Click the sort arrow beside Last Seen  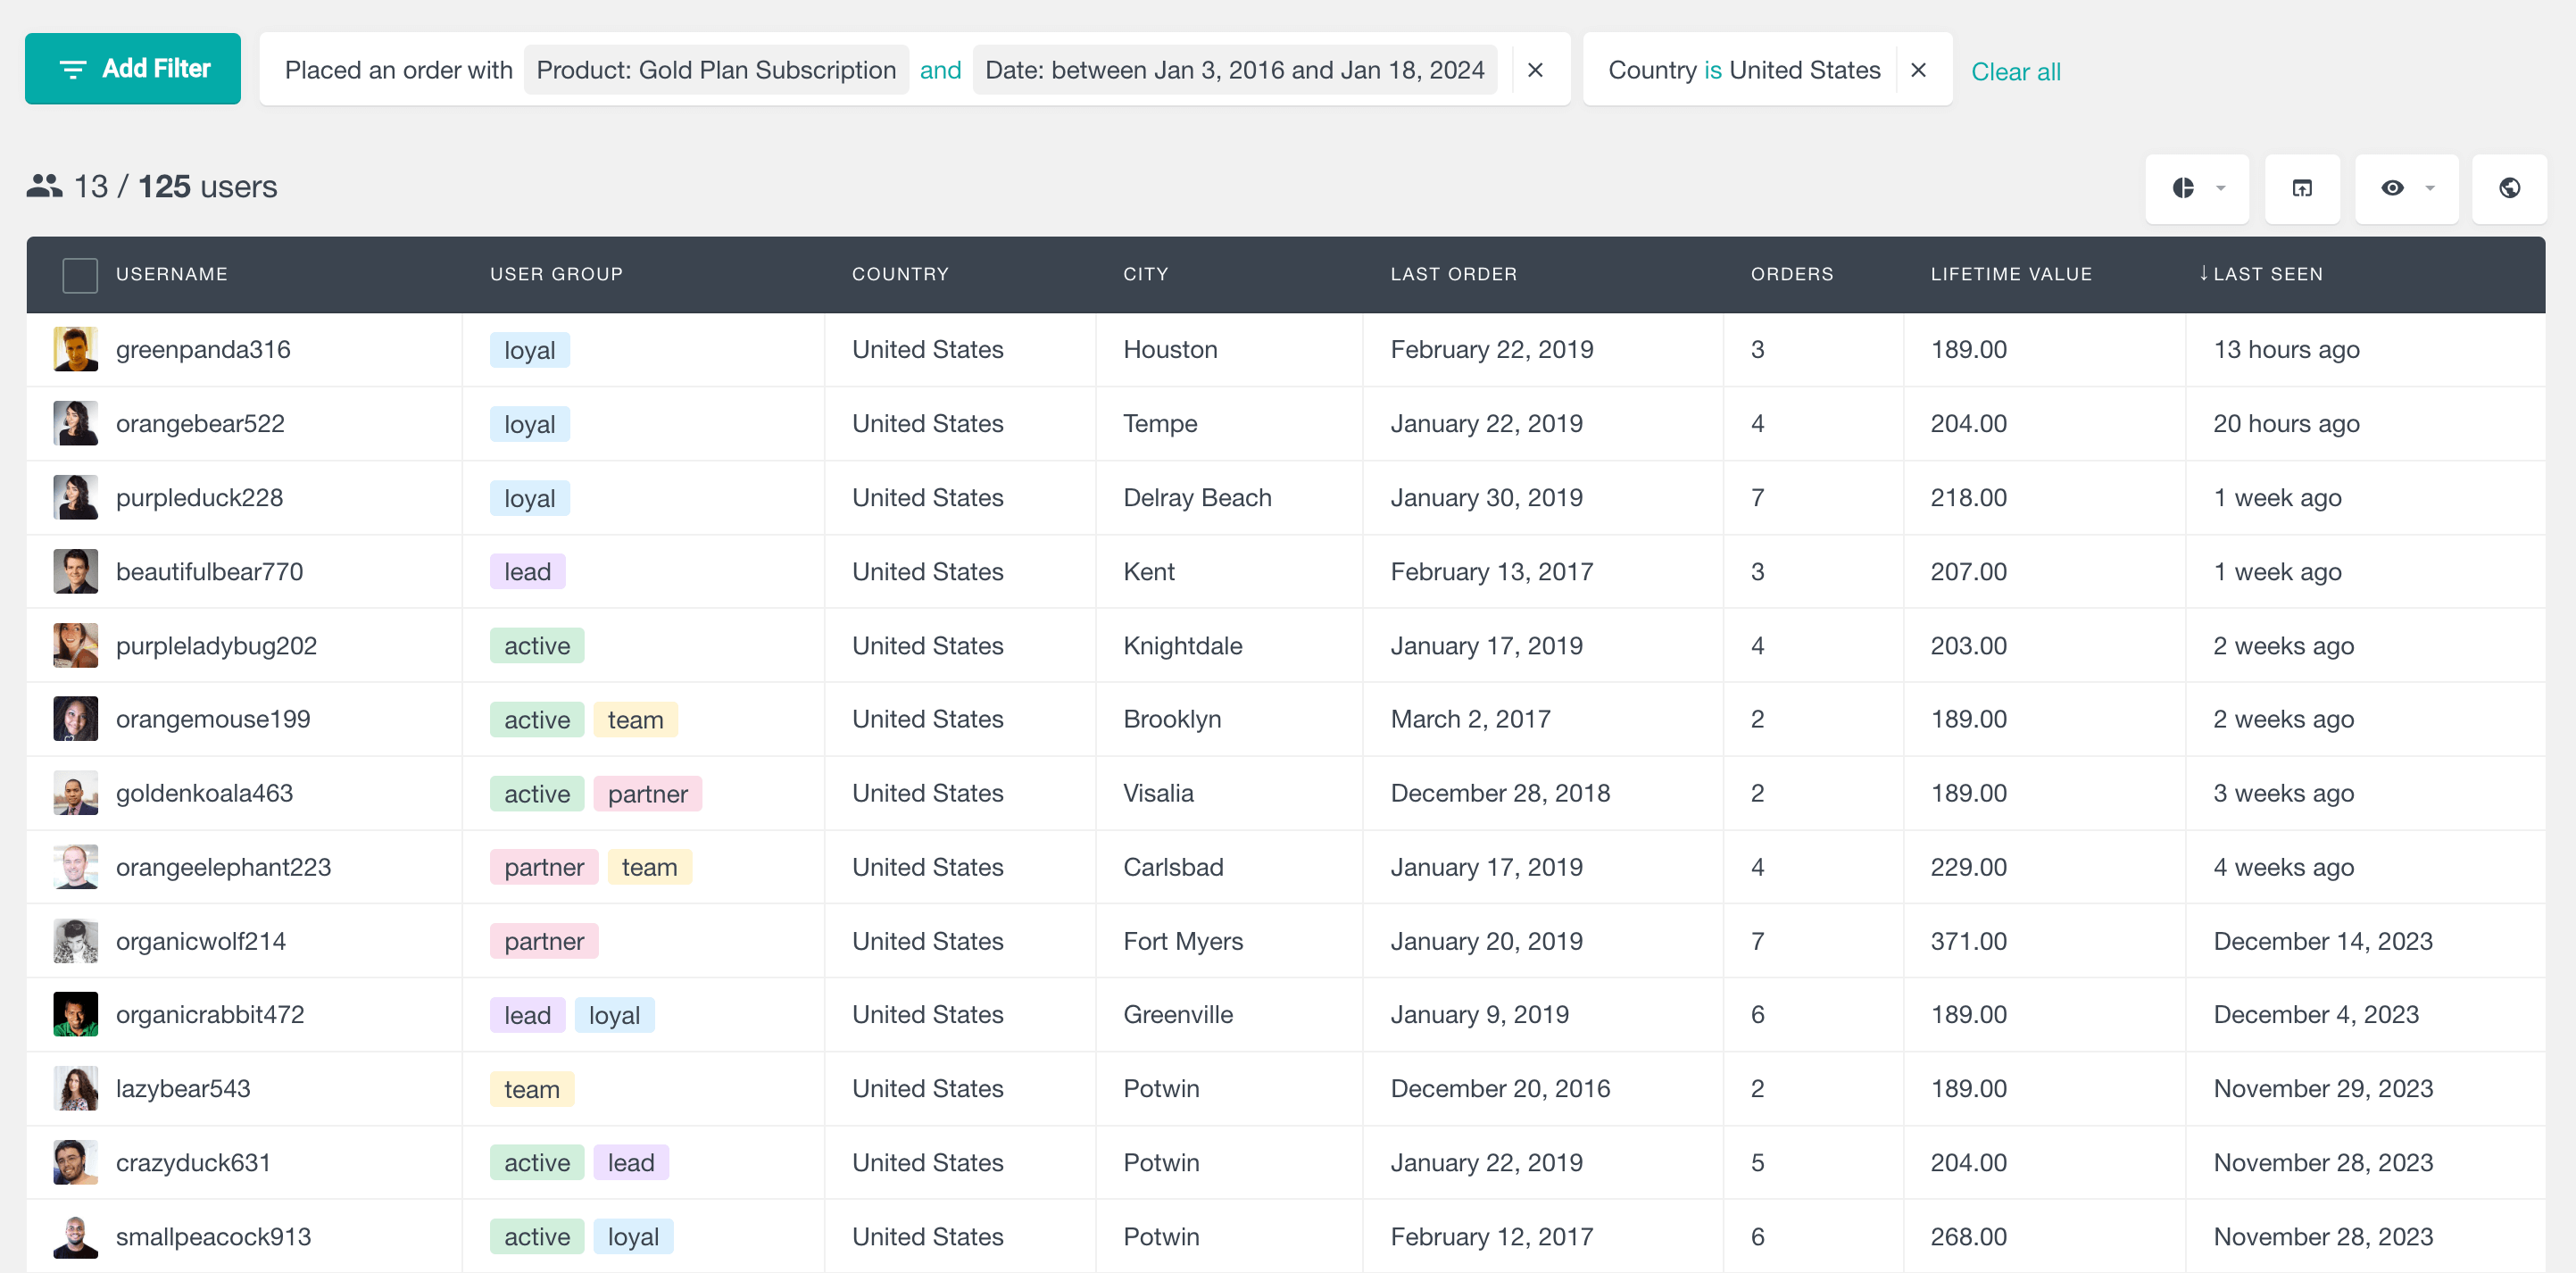(x=2203, y=273)
